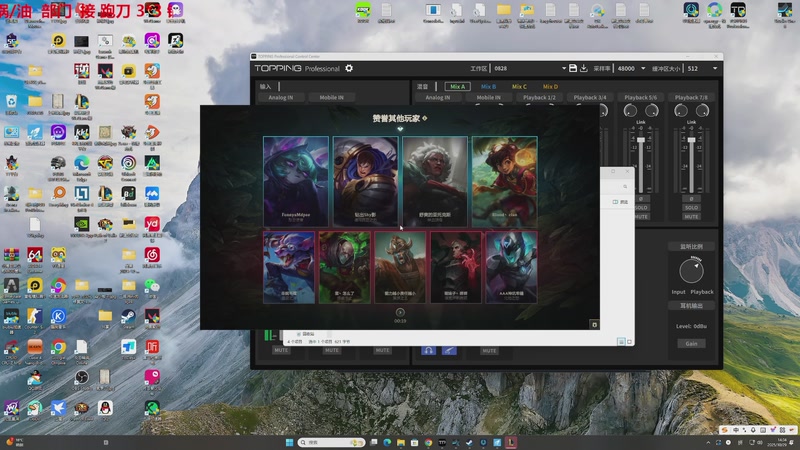The height and width of the screenshot is (450, 800).
Task: Open the Microsoft Edge desktop shortcut
Action: pyautogui.click(x=82, y=166)
